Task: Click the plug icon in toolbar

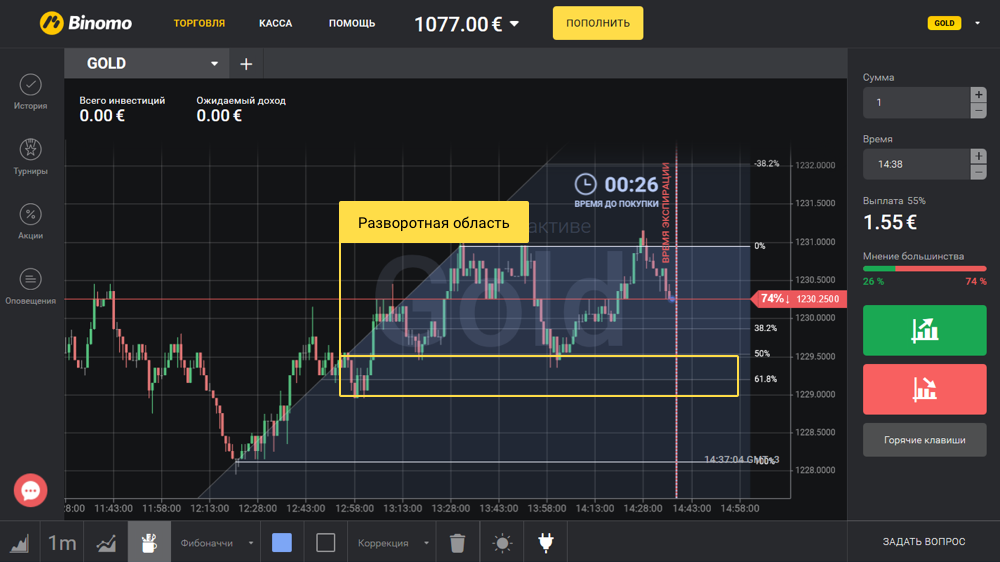Action: (546, 542)
